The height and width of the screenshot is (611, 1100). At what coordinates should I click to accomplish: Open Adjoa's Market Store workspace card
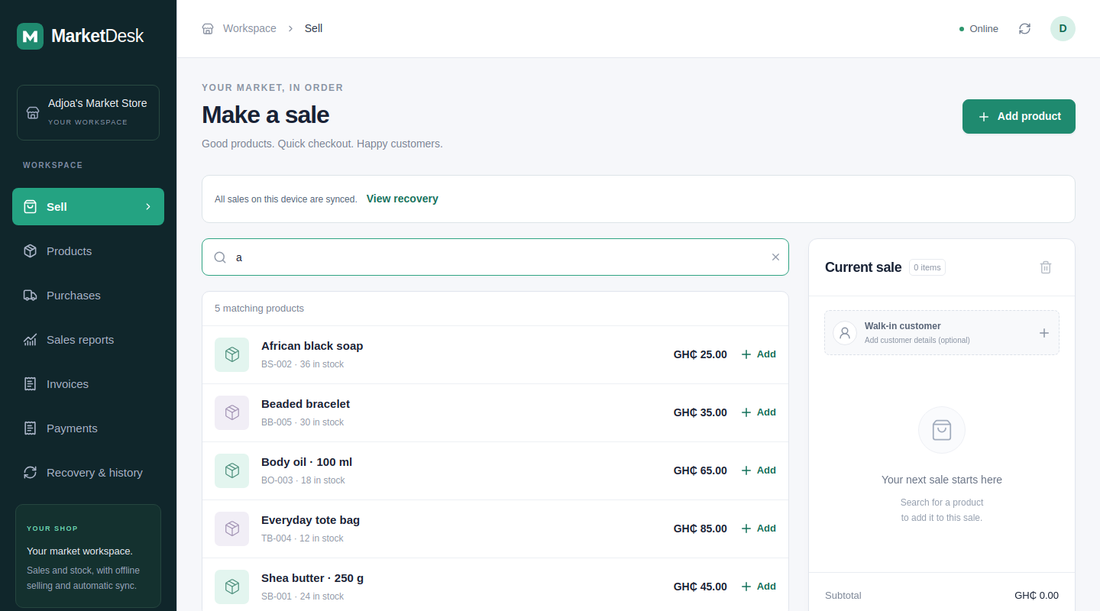(x=88, y=112)
